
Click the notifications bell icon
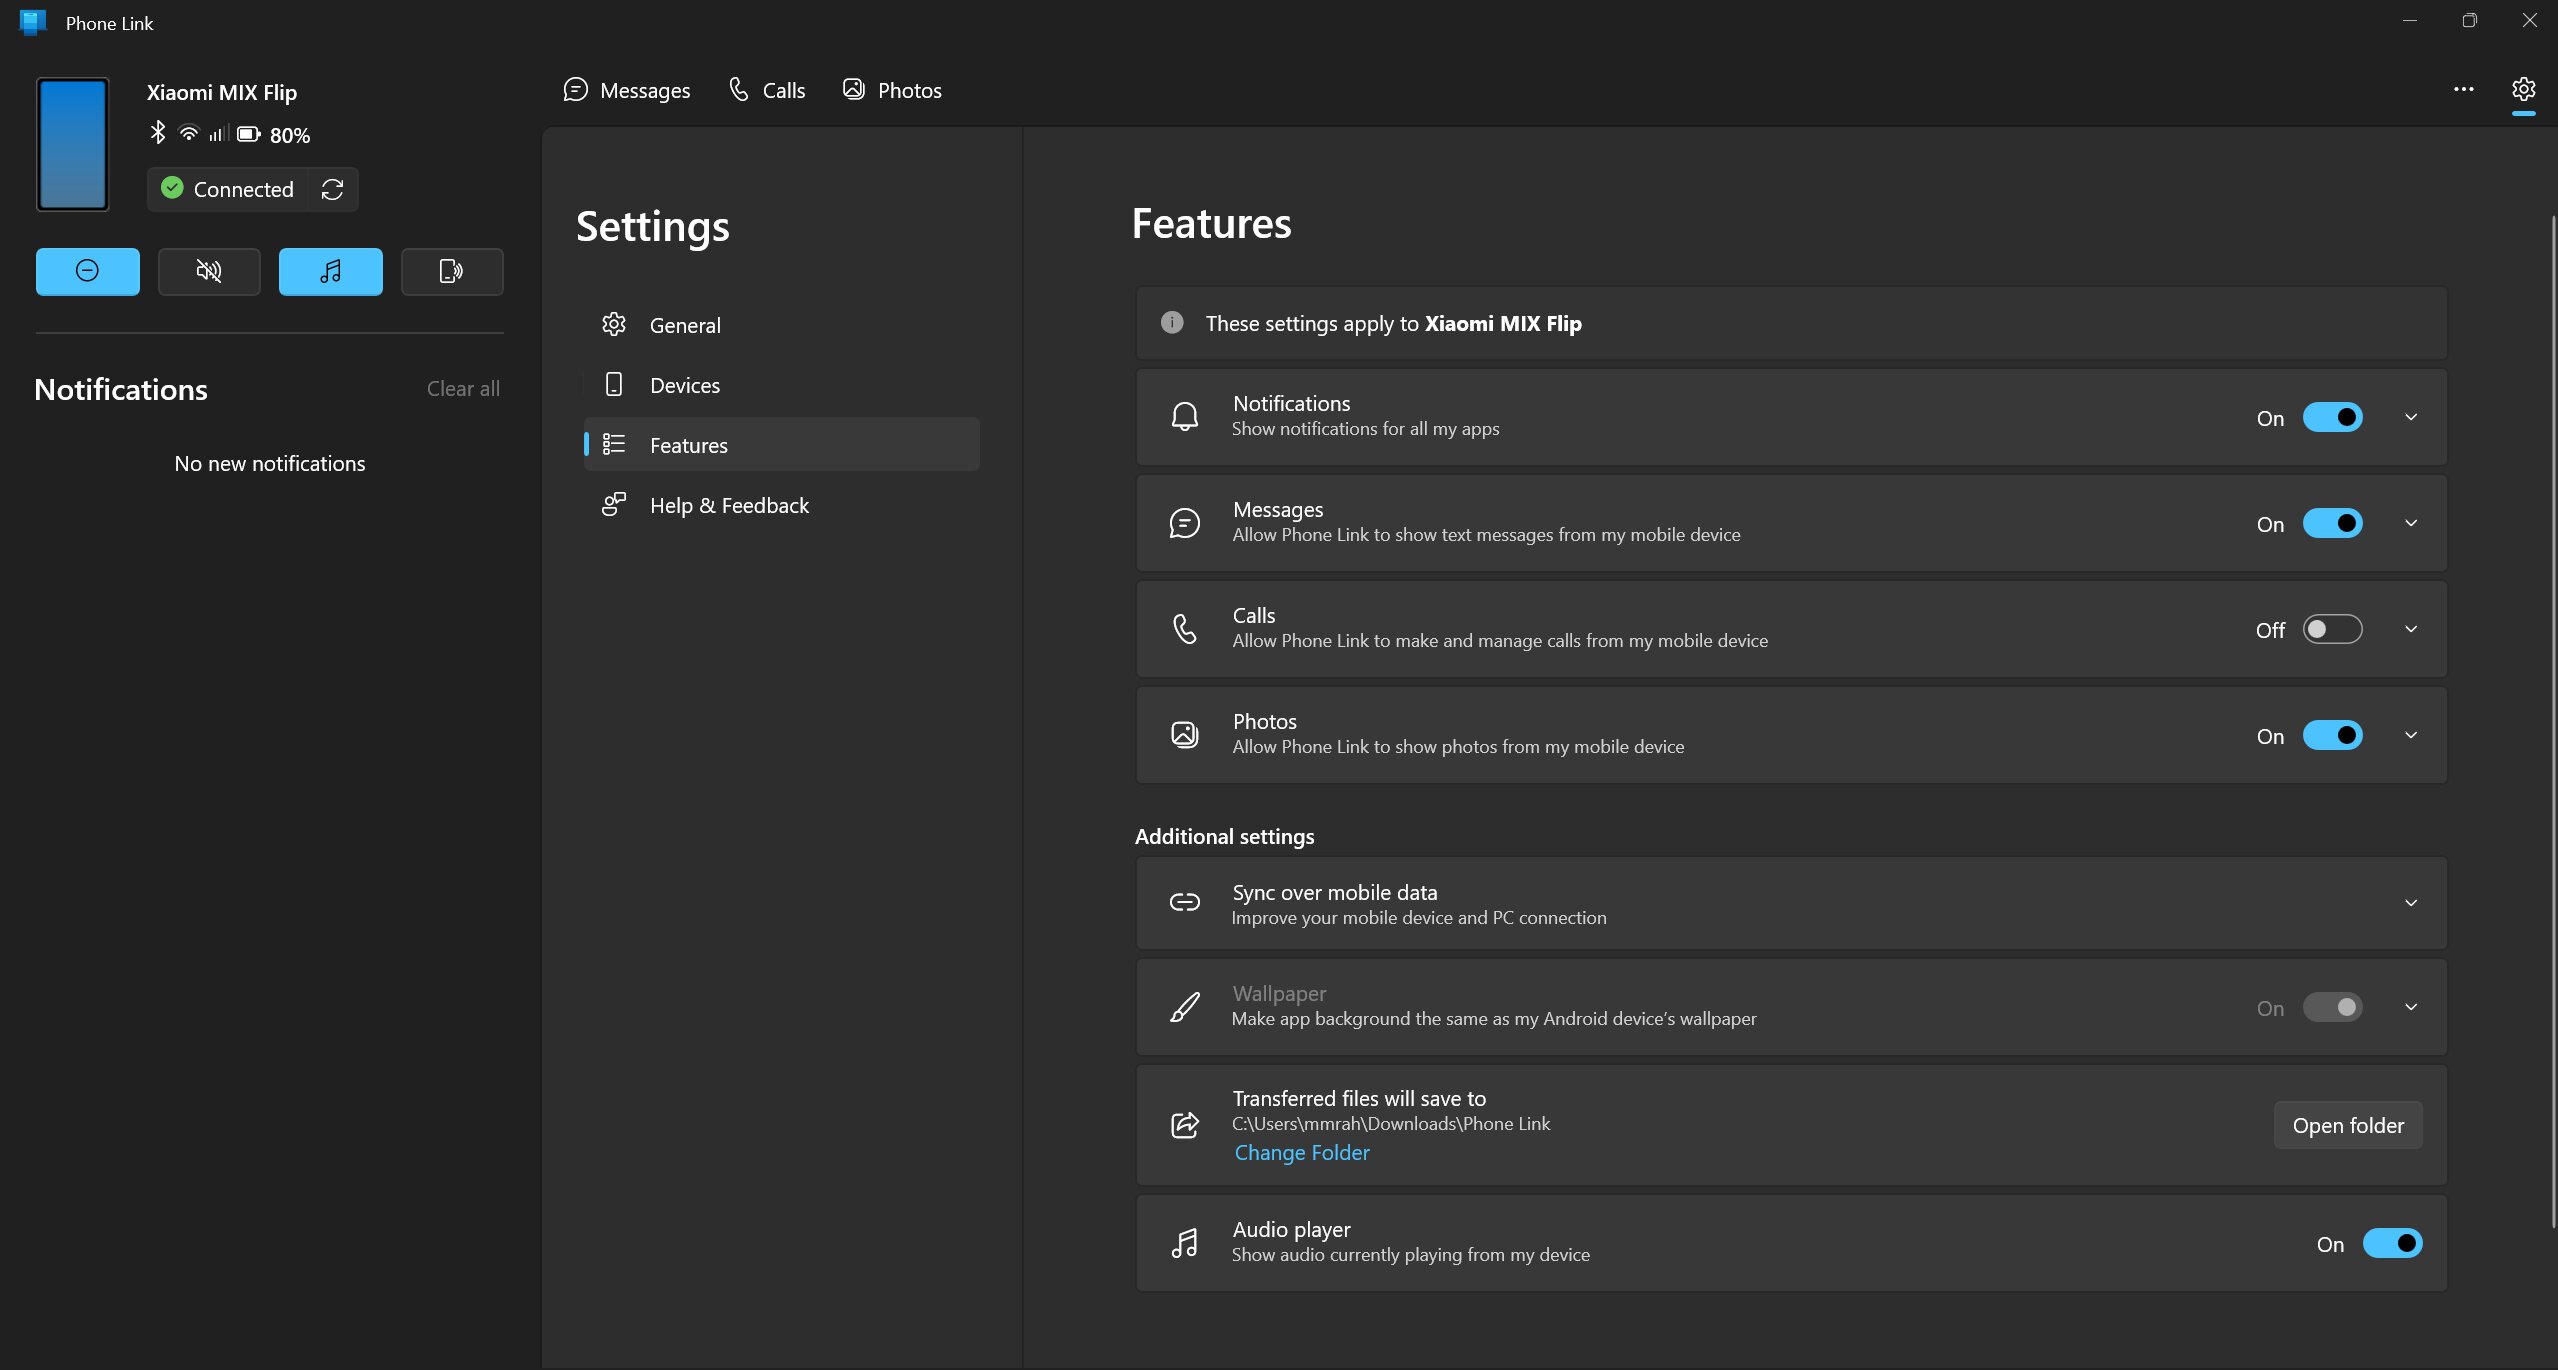(x=1183, y=416)
